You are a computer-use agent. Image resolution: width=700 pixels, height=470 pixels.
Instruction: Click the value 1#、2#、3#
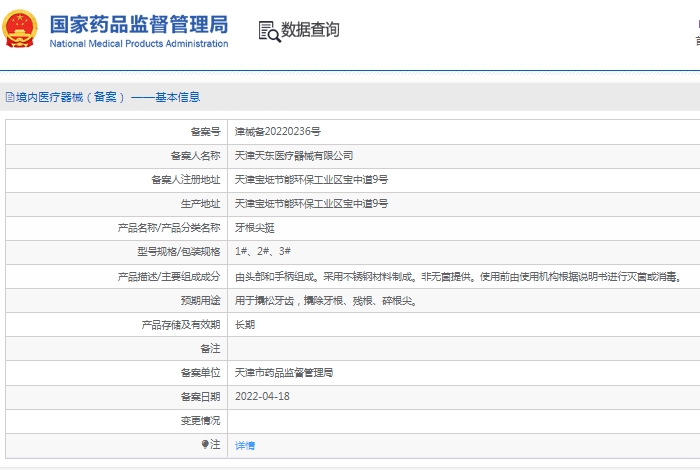263,251
